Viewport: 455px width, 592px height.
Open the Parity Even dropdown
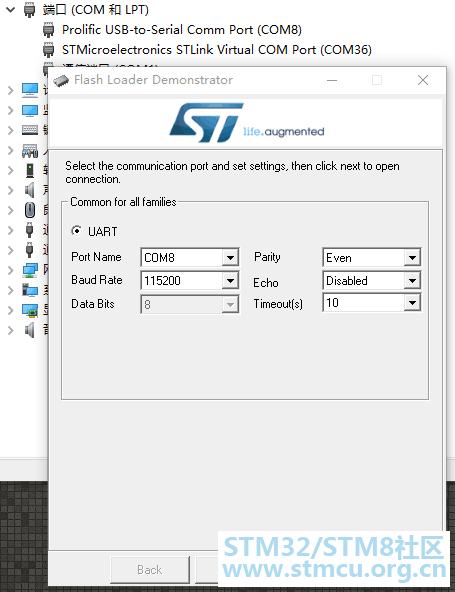point(412,258)
